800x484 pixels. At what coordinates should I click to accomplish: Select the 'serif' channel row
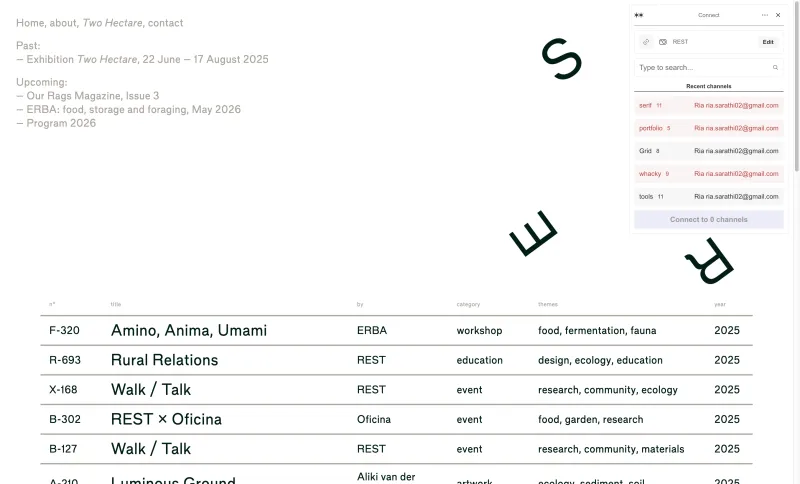[709, 106]
